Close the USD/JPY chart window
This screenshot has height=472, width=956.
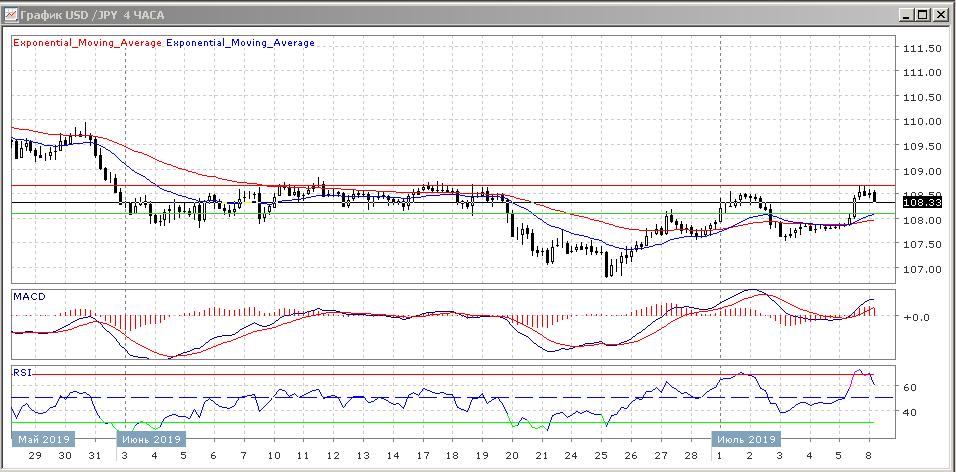click(x=940, y=14)
